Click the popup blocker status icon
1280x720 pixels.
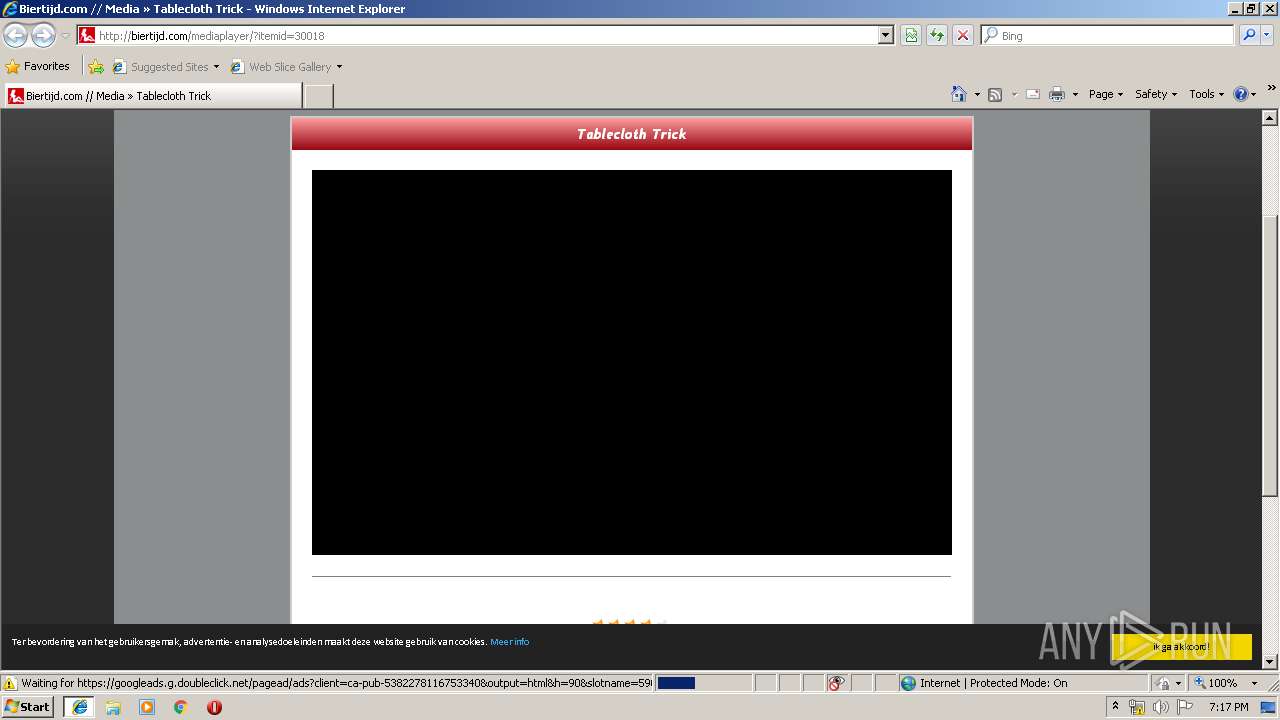coord(836,683)
